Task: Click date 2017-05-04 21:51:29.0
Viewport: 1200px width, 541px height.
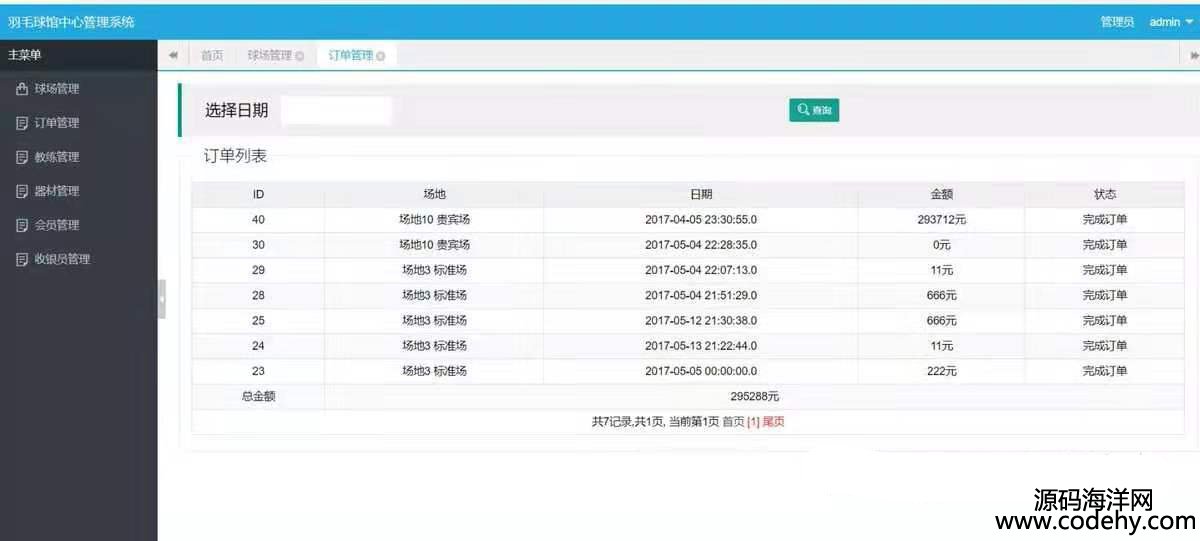Action: click(x=701, y=295)
